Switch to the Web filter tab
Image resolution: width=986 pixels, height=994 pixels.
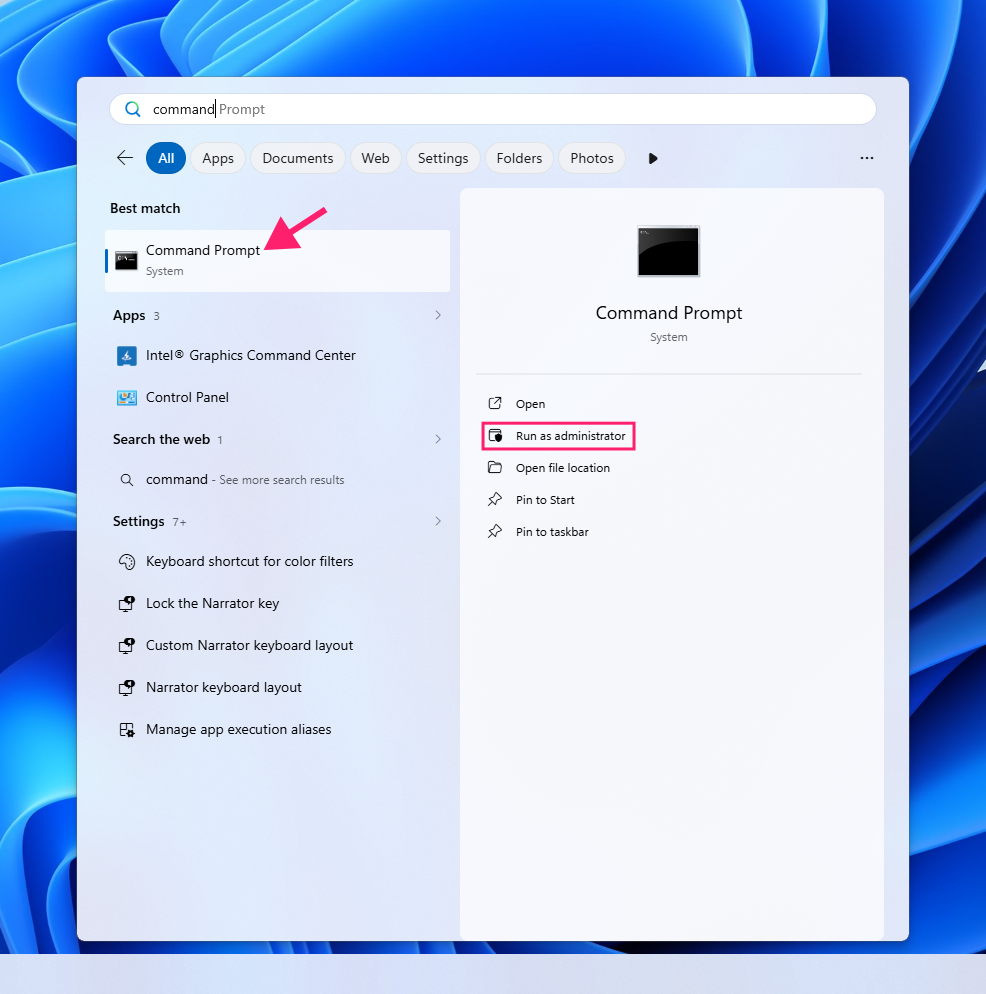pyautogui.click(x=375, y=158)
